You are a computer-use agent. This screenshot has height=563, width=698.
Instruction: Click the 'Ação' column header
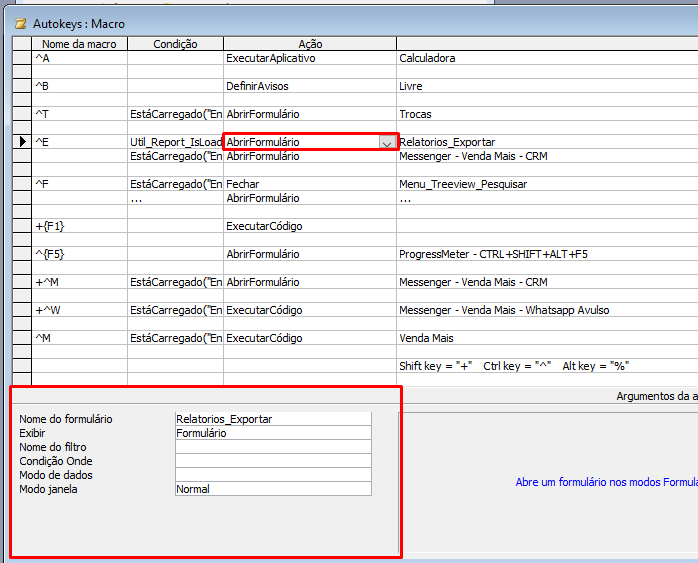[310, 44]
